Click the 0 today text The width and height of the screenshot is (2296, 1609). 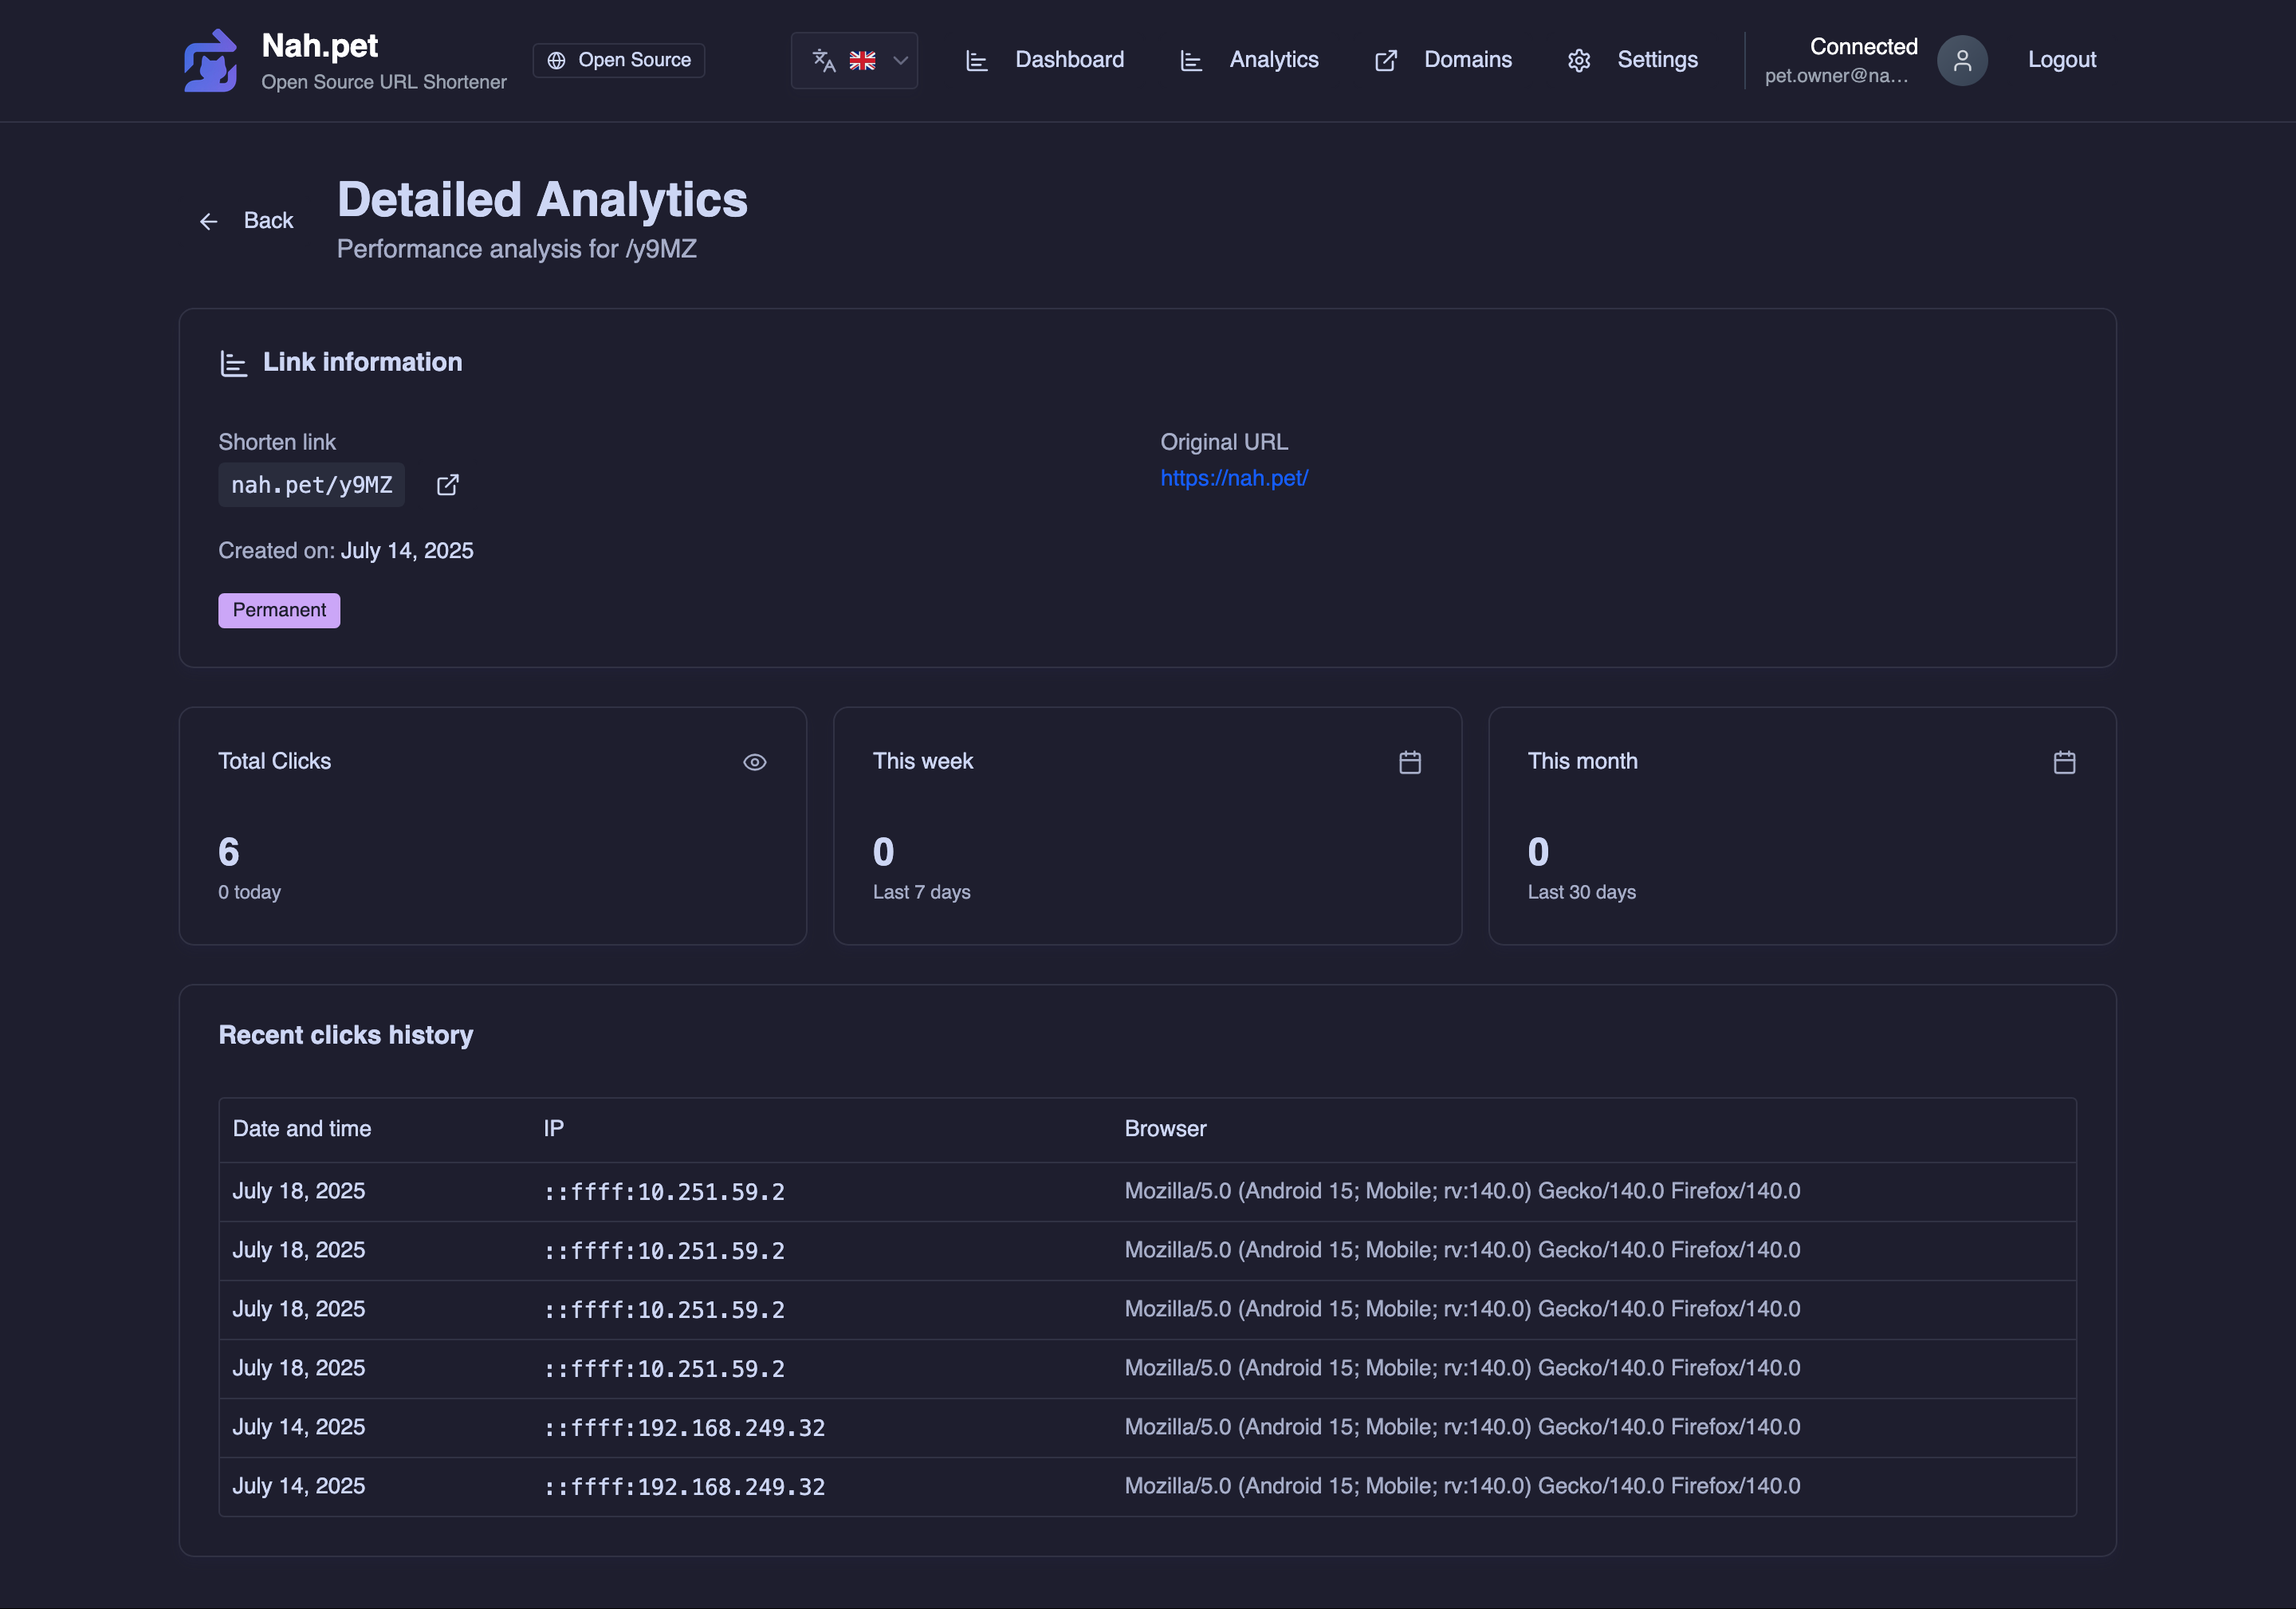249,892
